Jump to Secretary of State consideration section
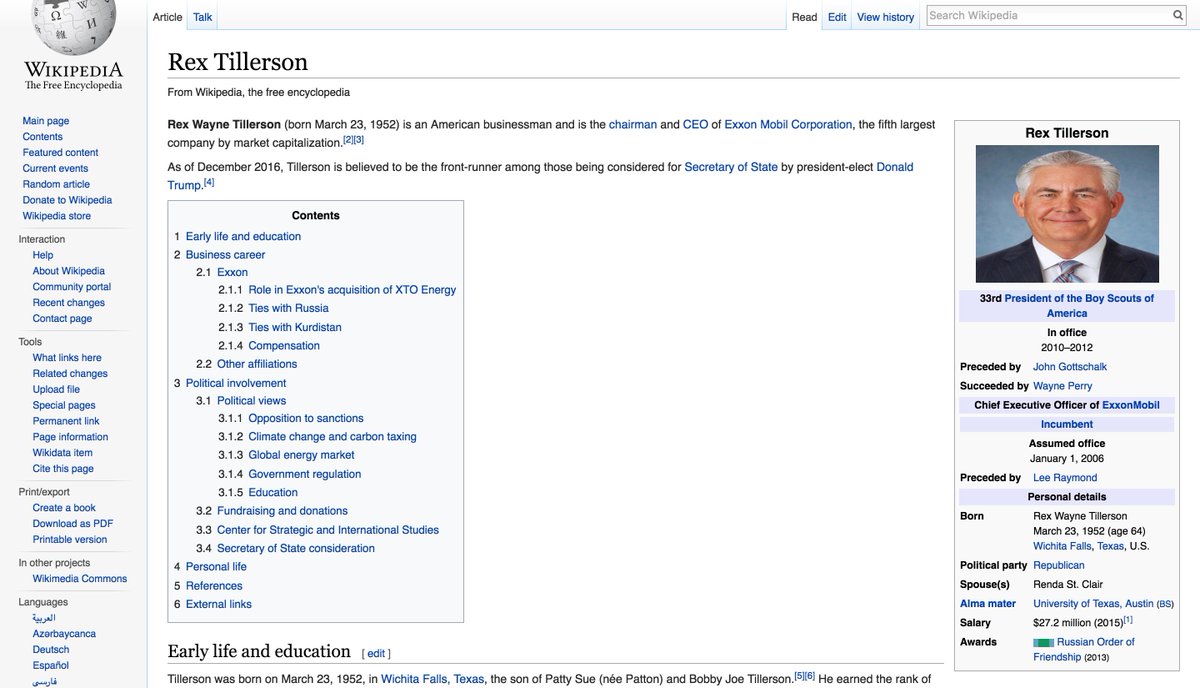The image size is (1200, 688). point(296,549)
